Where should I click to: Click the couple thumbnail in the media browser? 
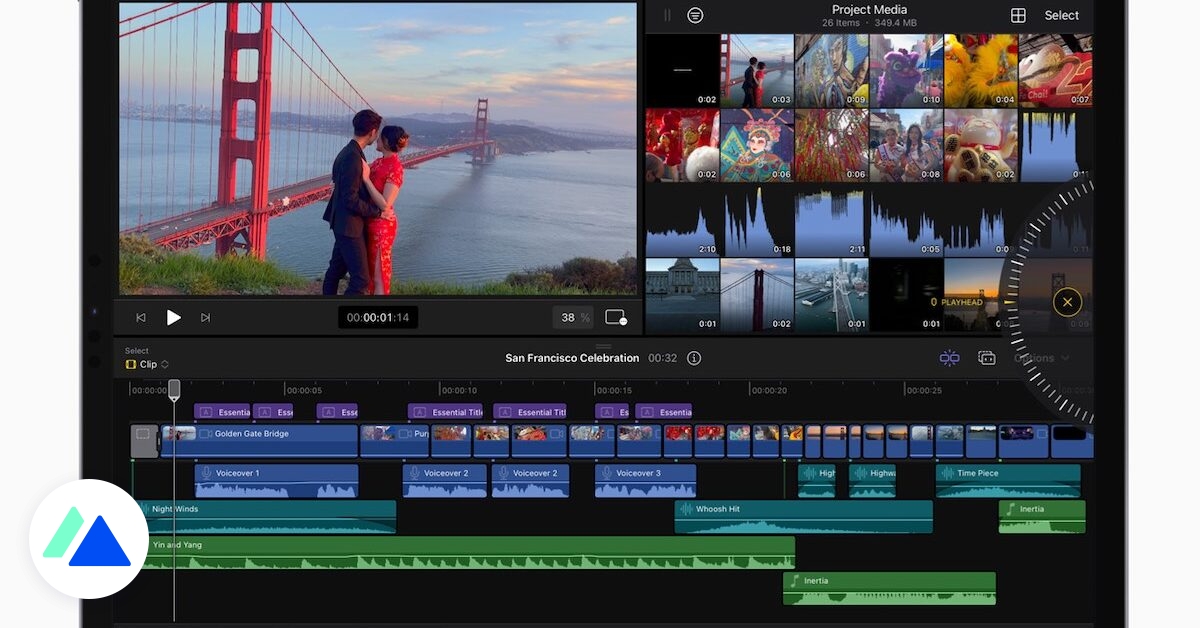(756, 70)
